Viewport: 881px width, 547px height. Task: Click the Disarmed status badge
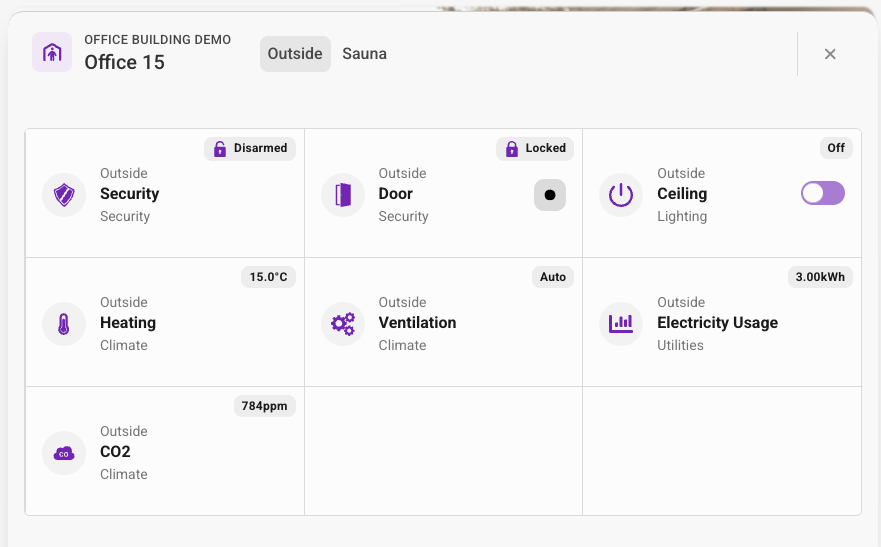click(250, 148)
